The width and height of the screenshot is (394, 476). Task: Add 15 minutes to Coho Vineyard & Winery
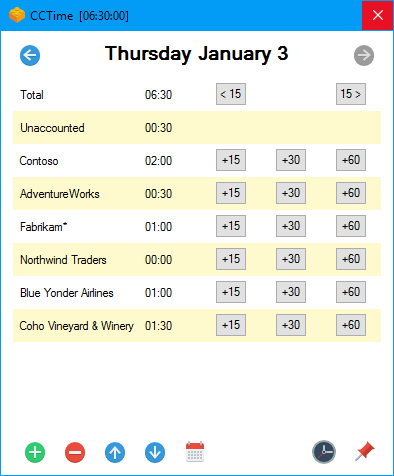coord(231,325)
